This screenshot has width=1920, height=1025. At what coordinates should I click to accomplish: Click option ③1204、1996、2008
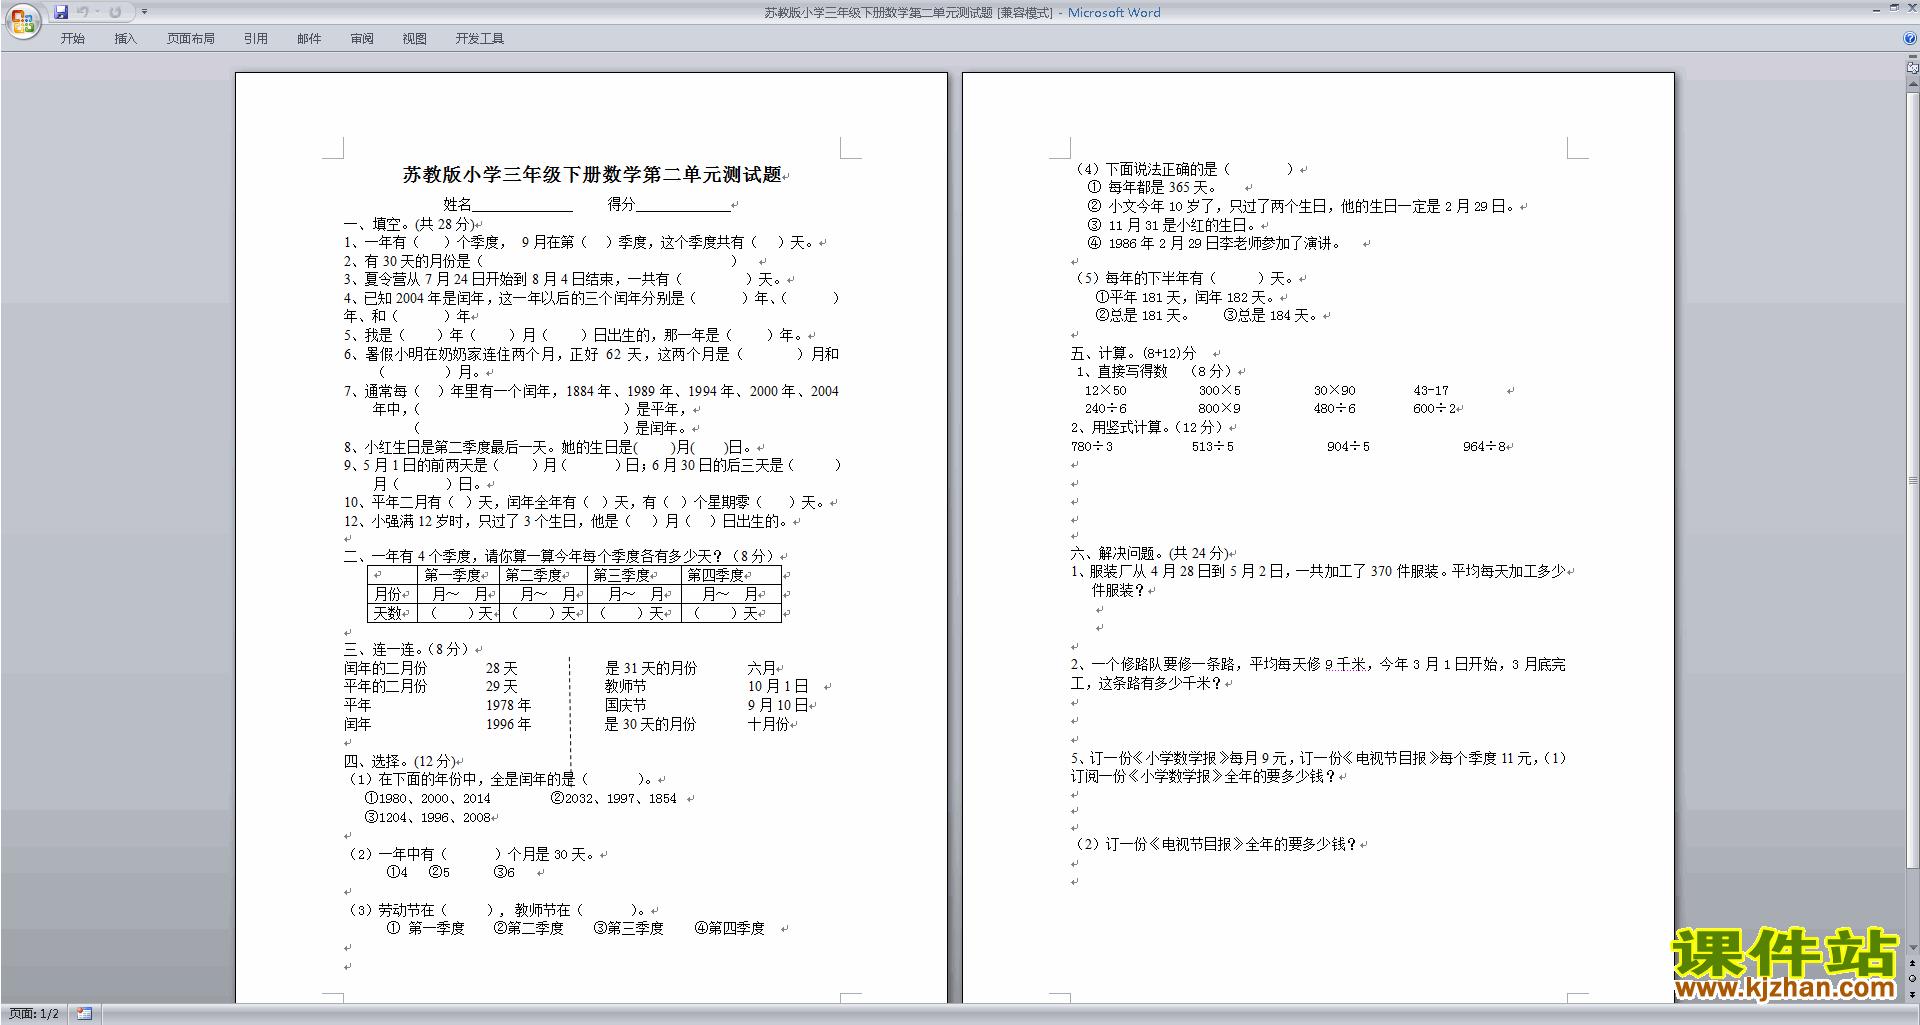(x=427, y=817)
